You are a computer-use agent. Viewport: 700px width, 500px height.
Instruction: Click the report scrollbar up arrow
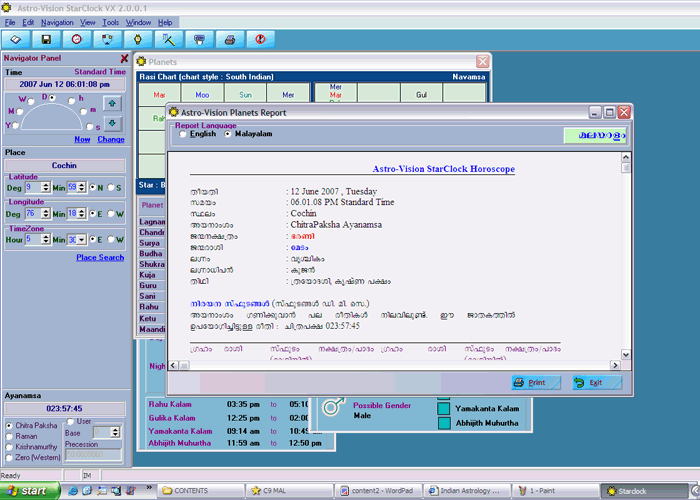tap(626, 157)
